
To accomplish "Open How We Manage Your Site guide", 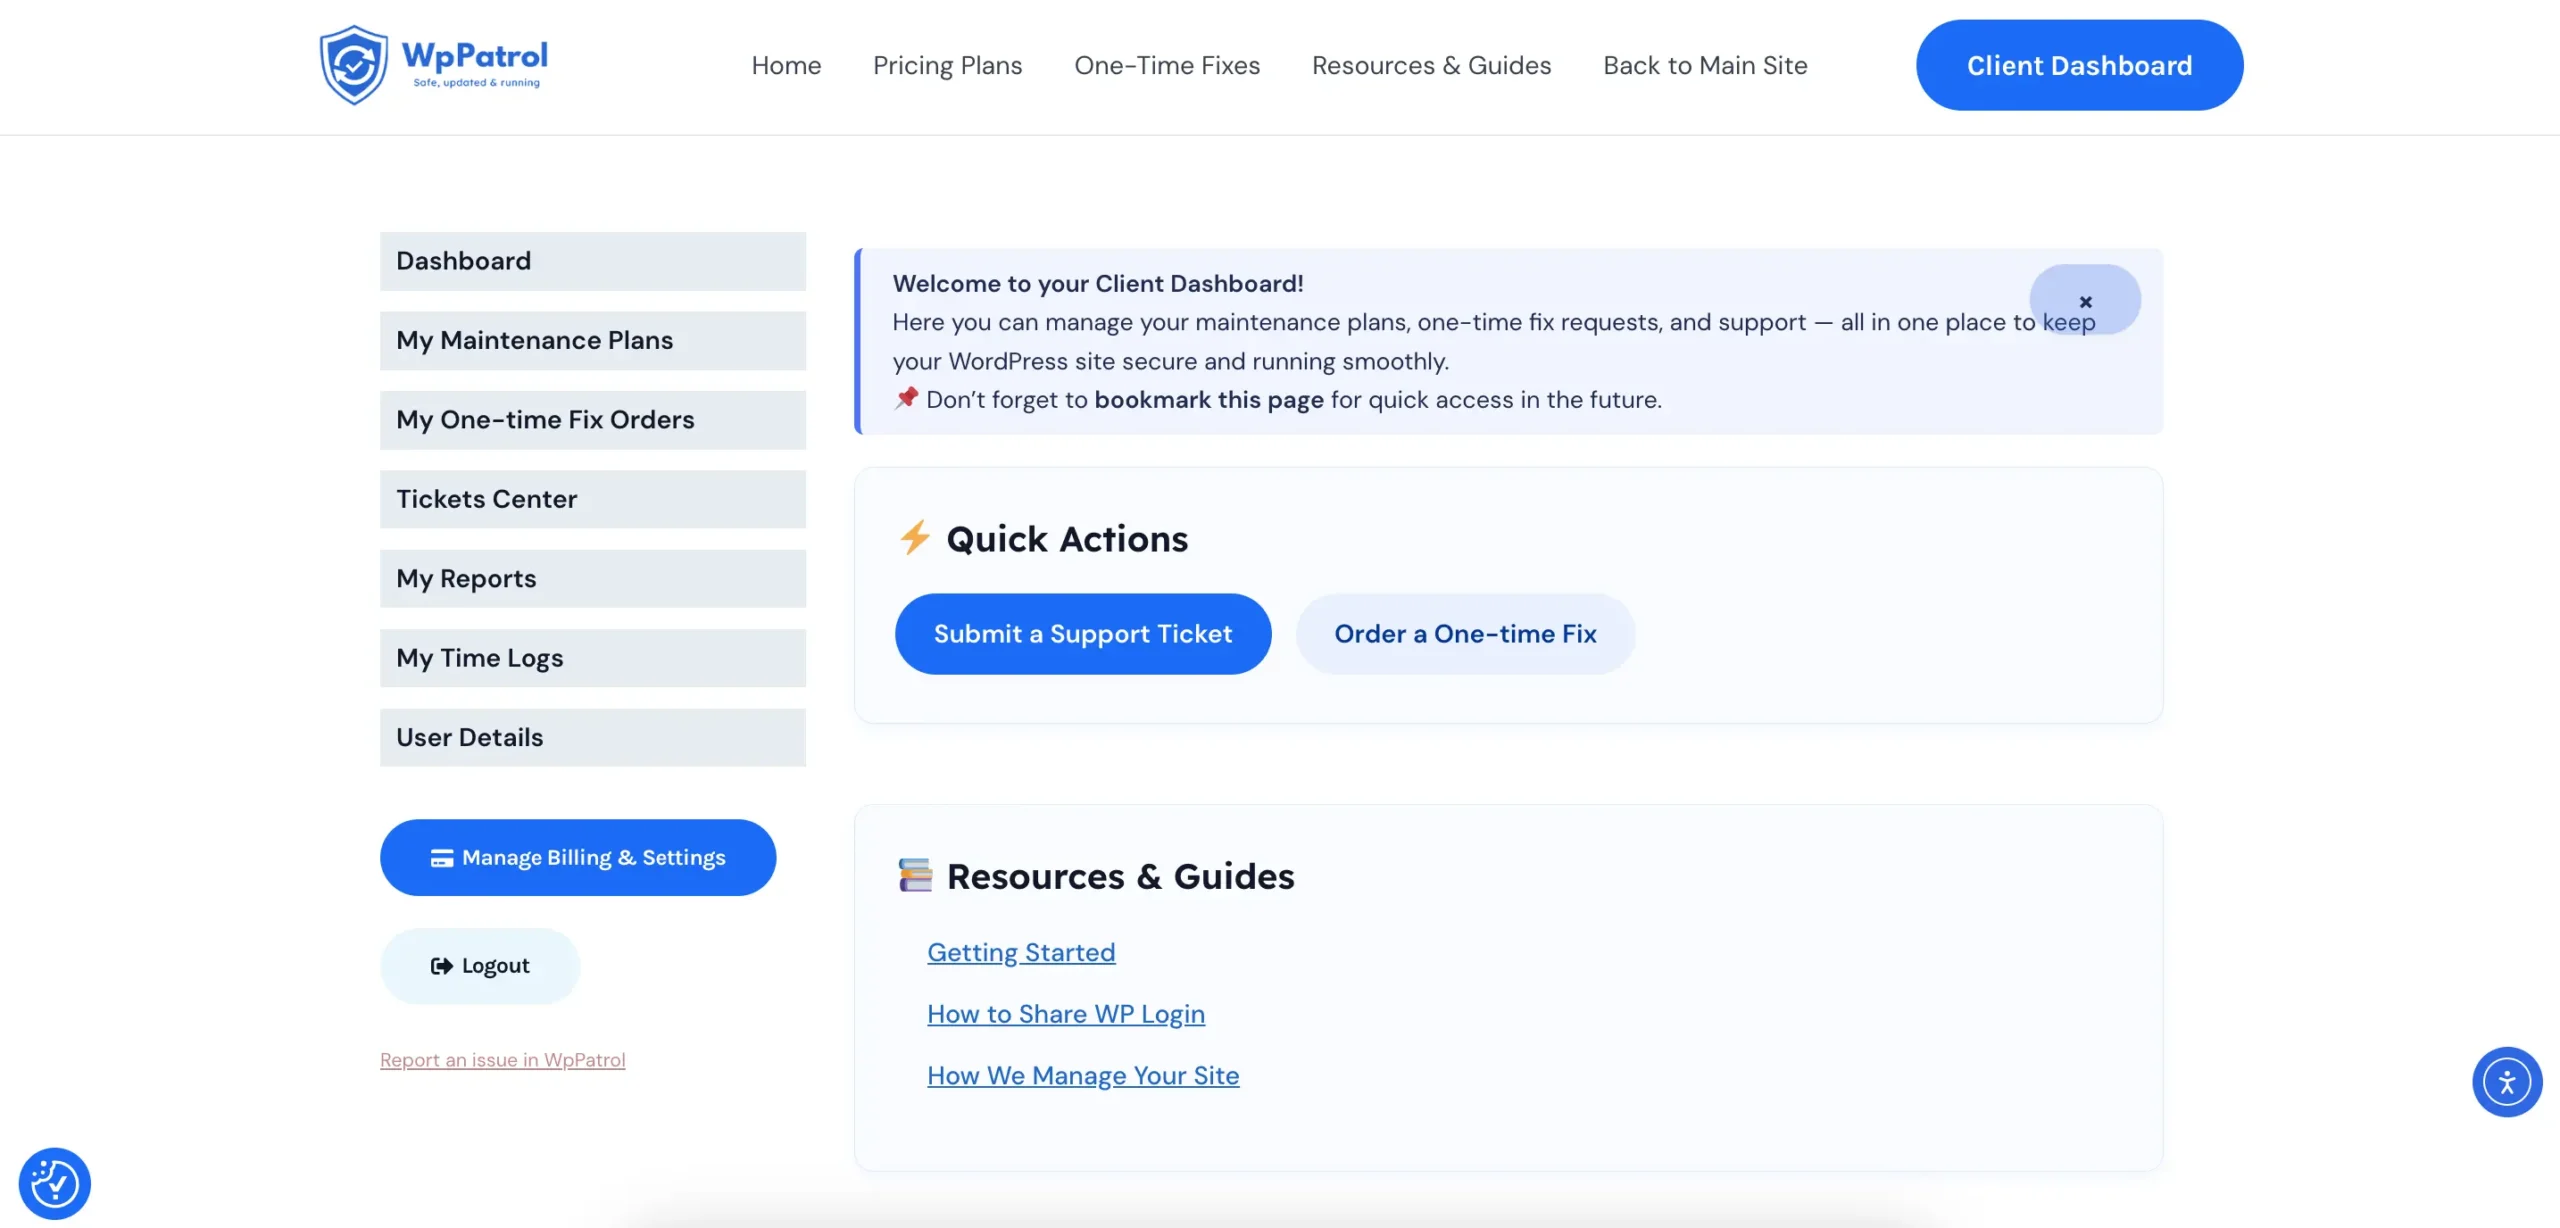I will (x=1083, y=1075).
